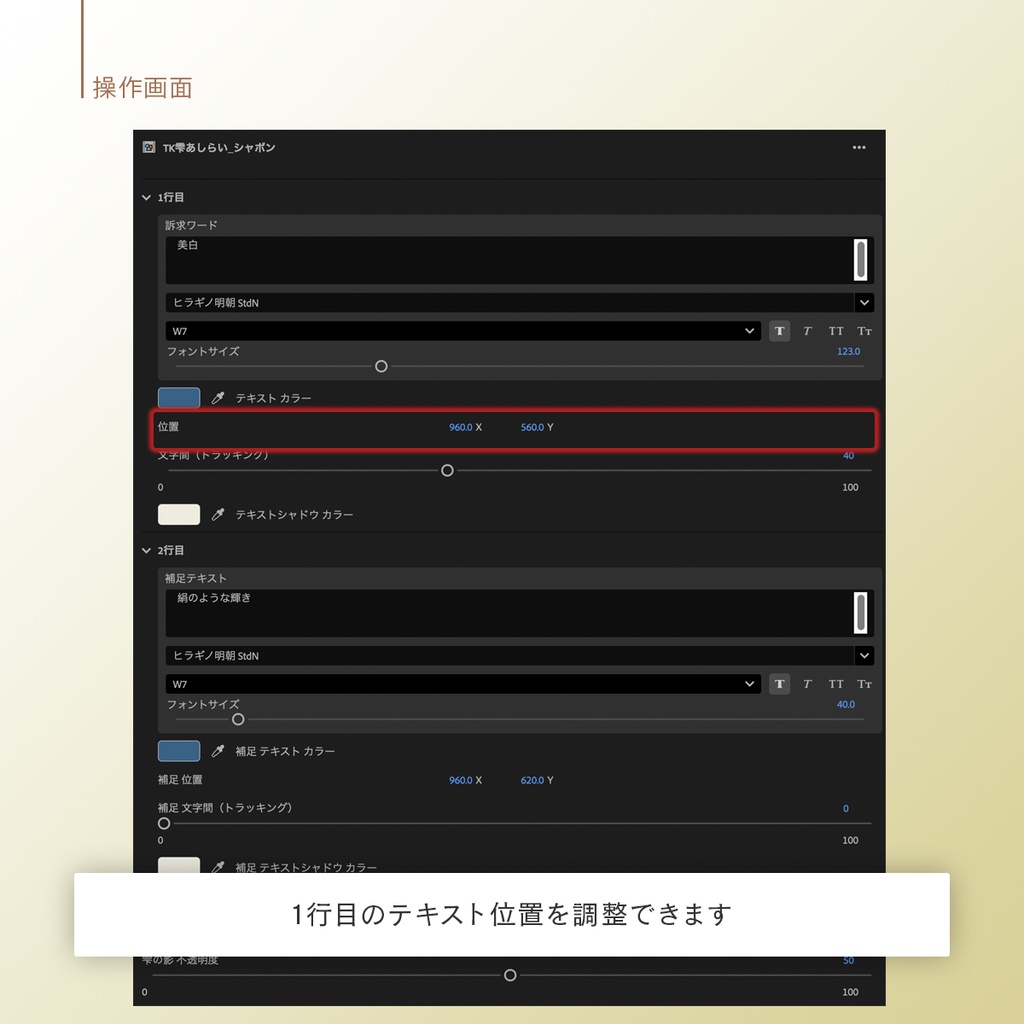Click the 補足 位置 Y value 620.0
The width and height of the screenshot is (1024, 1024).
532,780
